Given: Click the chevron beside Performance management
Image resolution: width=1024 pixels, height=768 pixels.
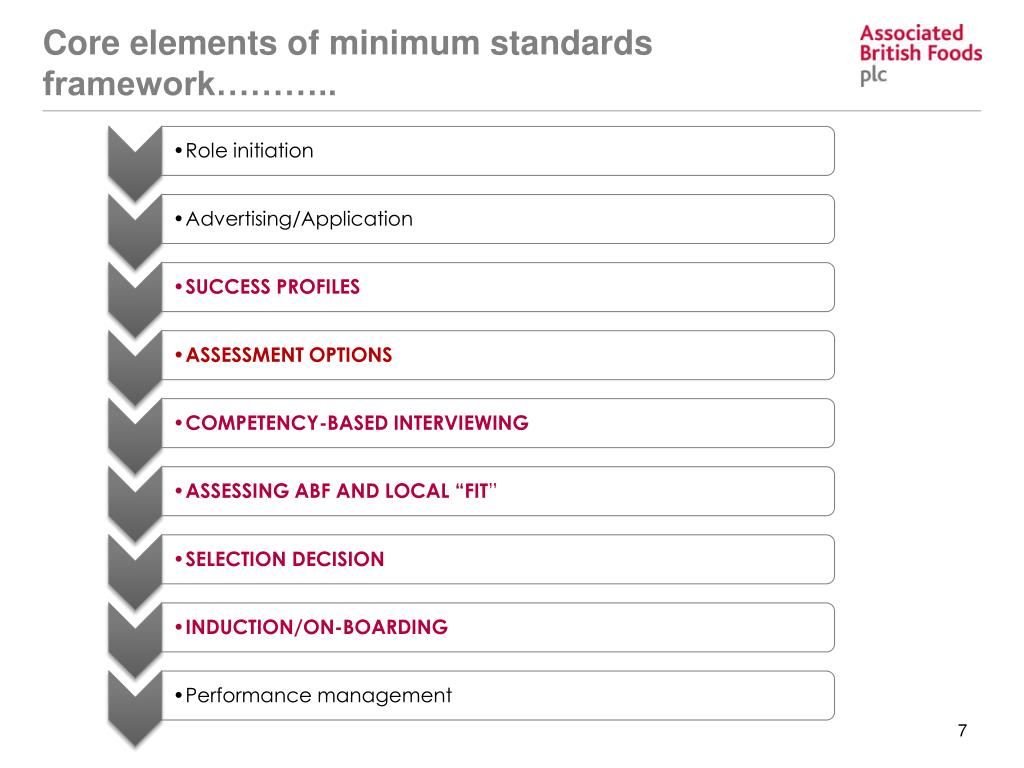Looking at the screenshot, I should pos(134,702).
